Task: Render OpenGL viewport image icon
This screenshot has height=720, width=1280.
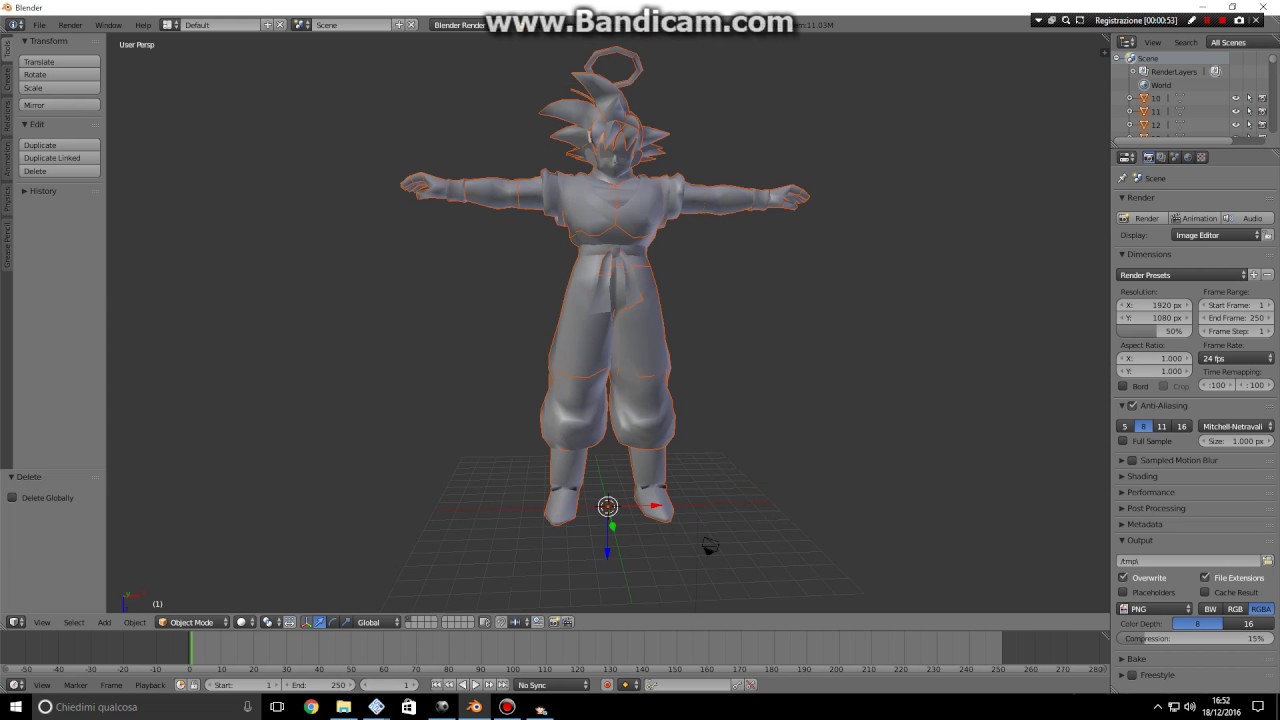Action: 554,622
